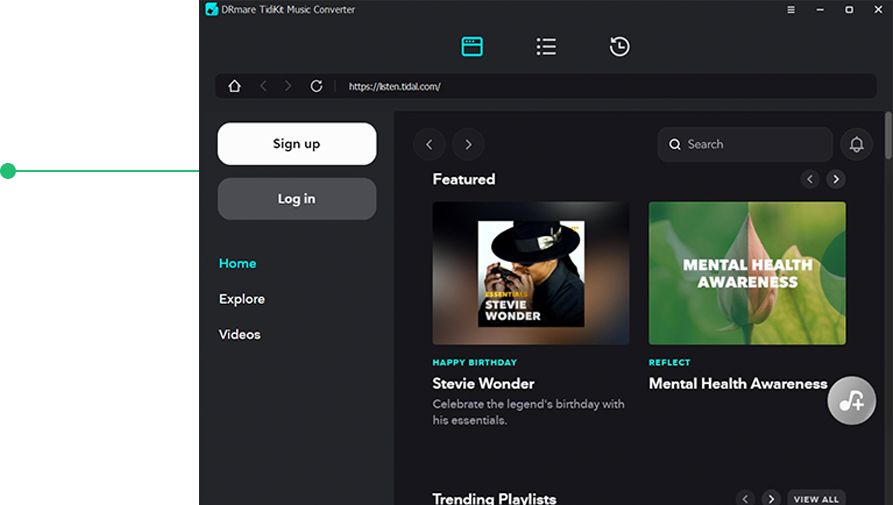Go back with the browser back arrow
Screen dimensions: 893x505
tap(263, 86)
